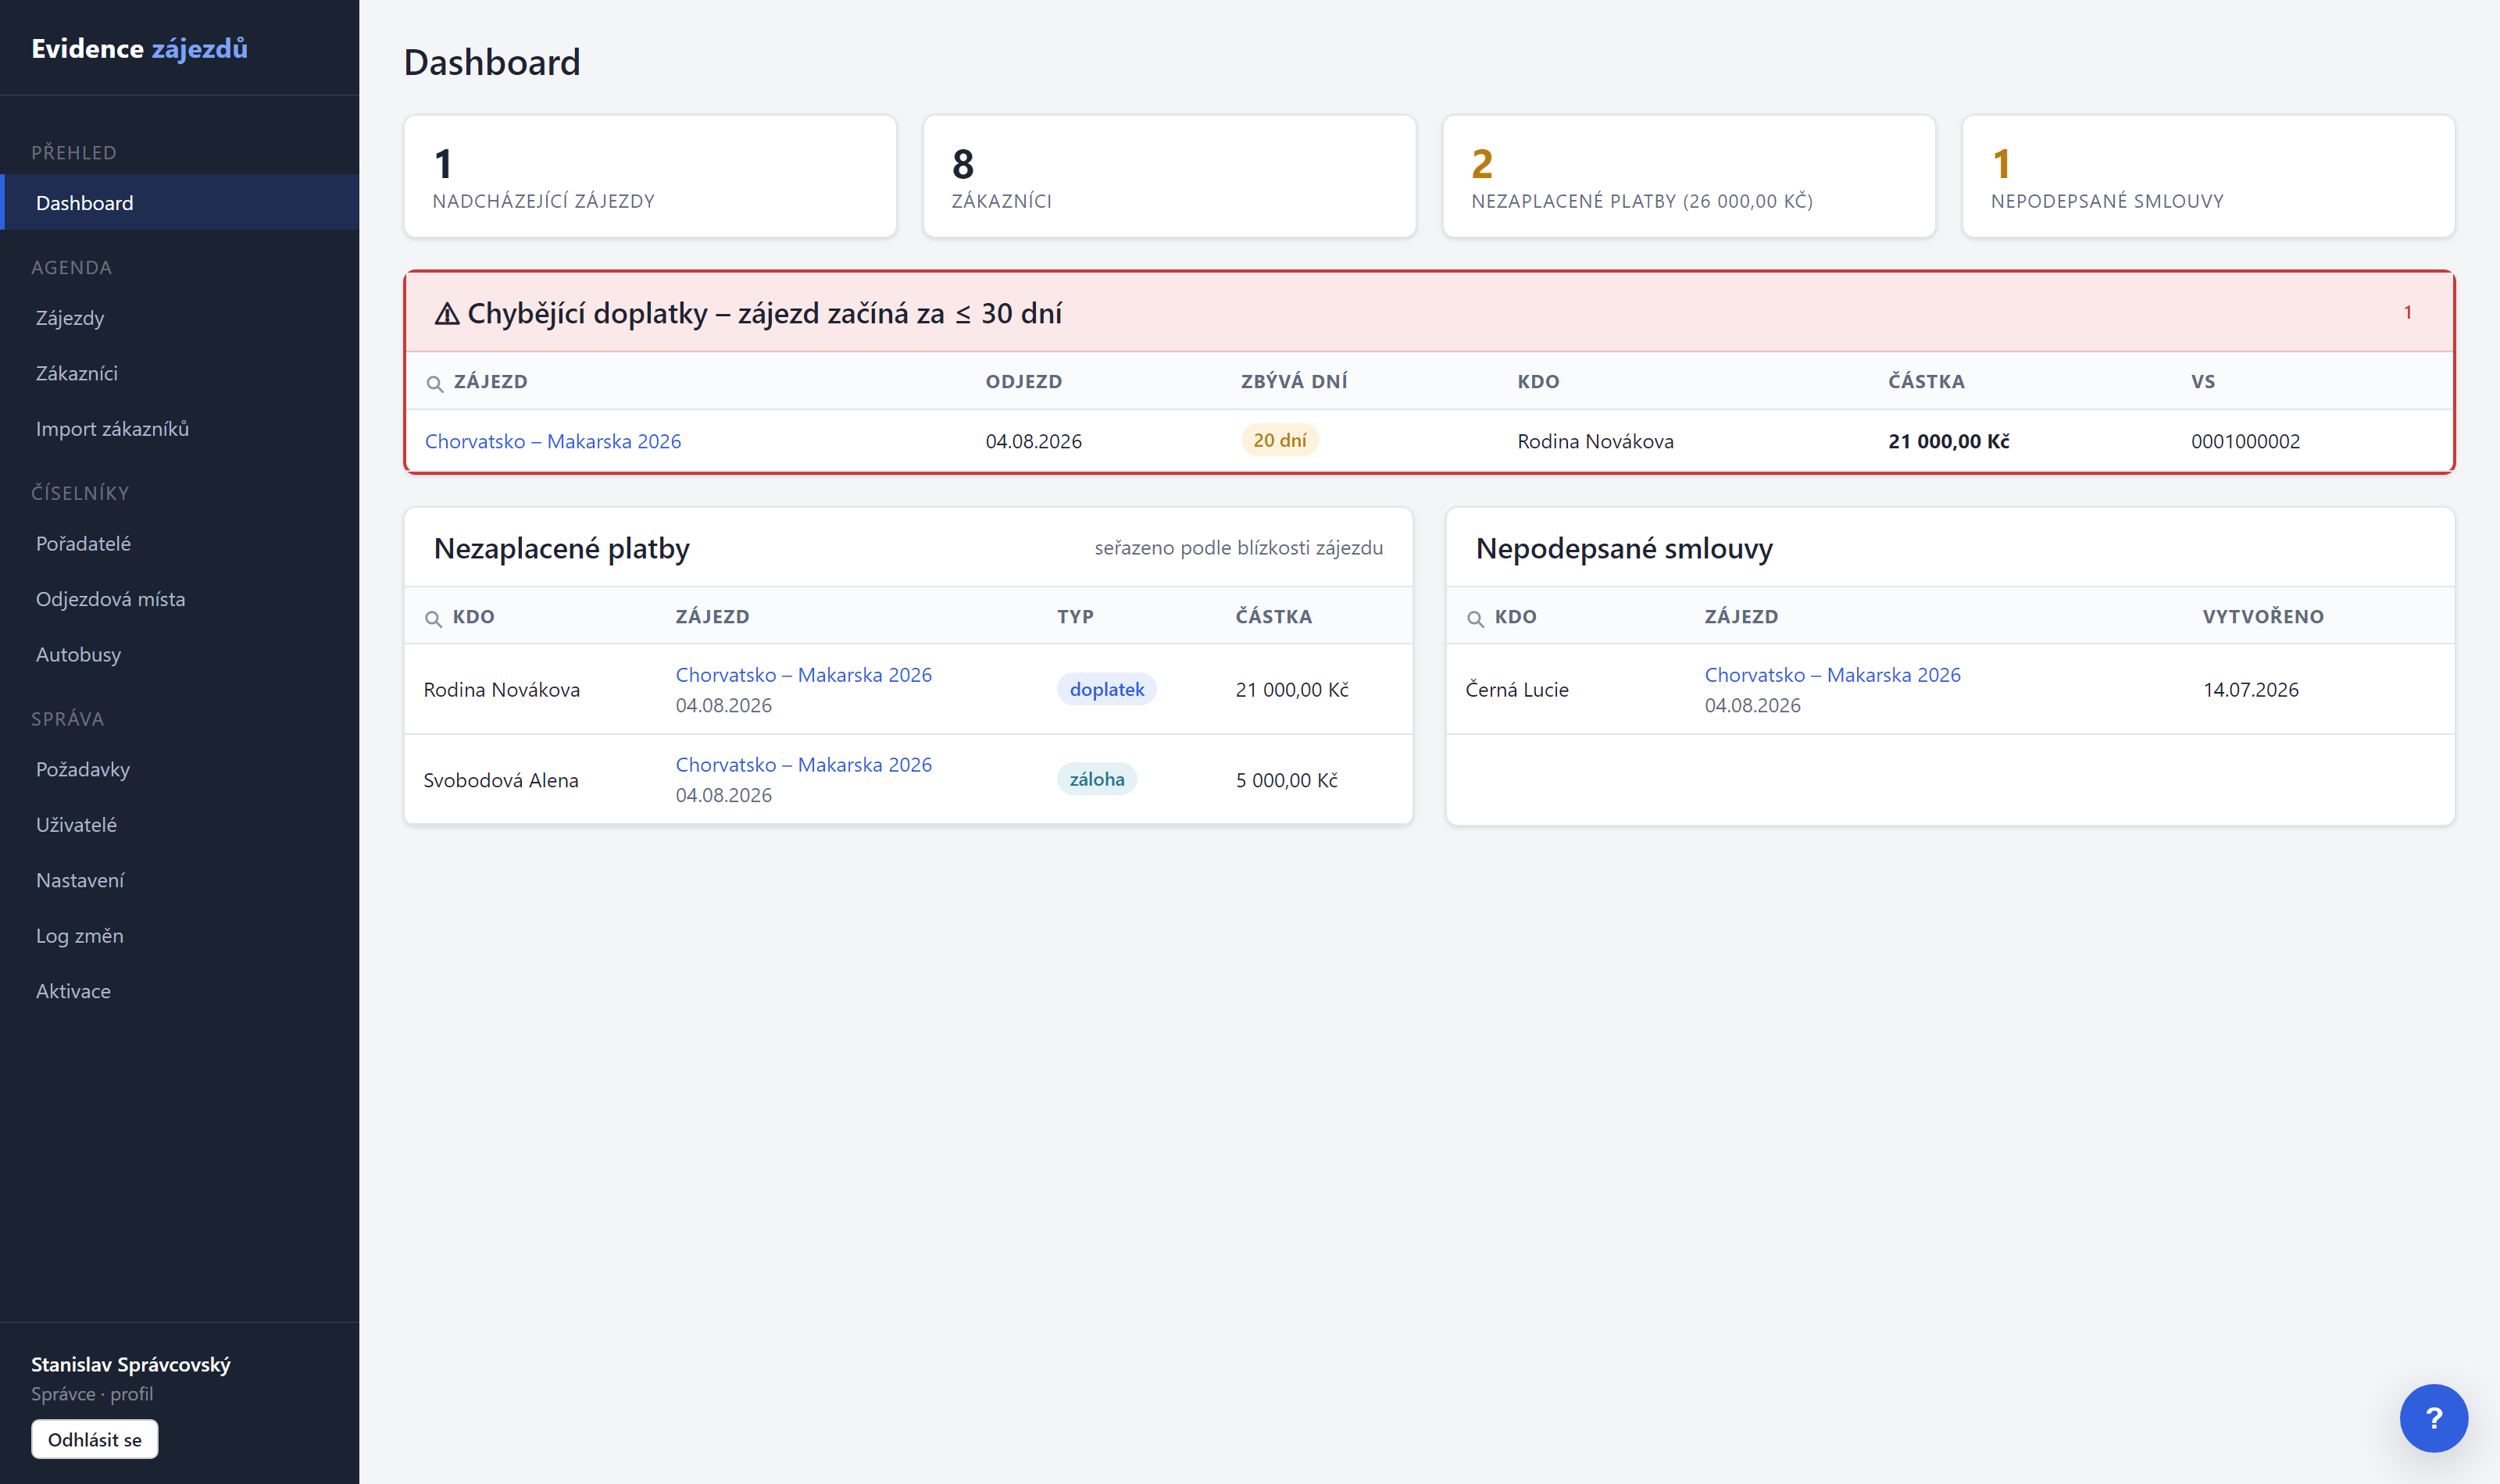The image size is (2500, 1484).
Task: Open the profil link under user name
Action: coord(132,1394)
